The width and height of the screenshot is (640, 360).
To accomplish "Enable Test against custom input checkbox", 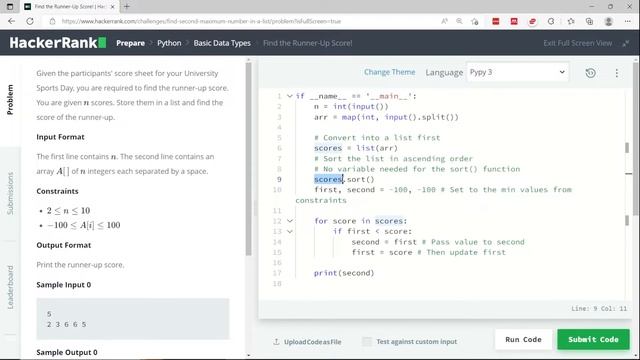I will 367,342.
